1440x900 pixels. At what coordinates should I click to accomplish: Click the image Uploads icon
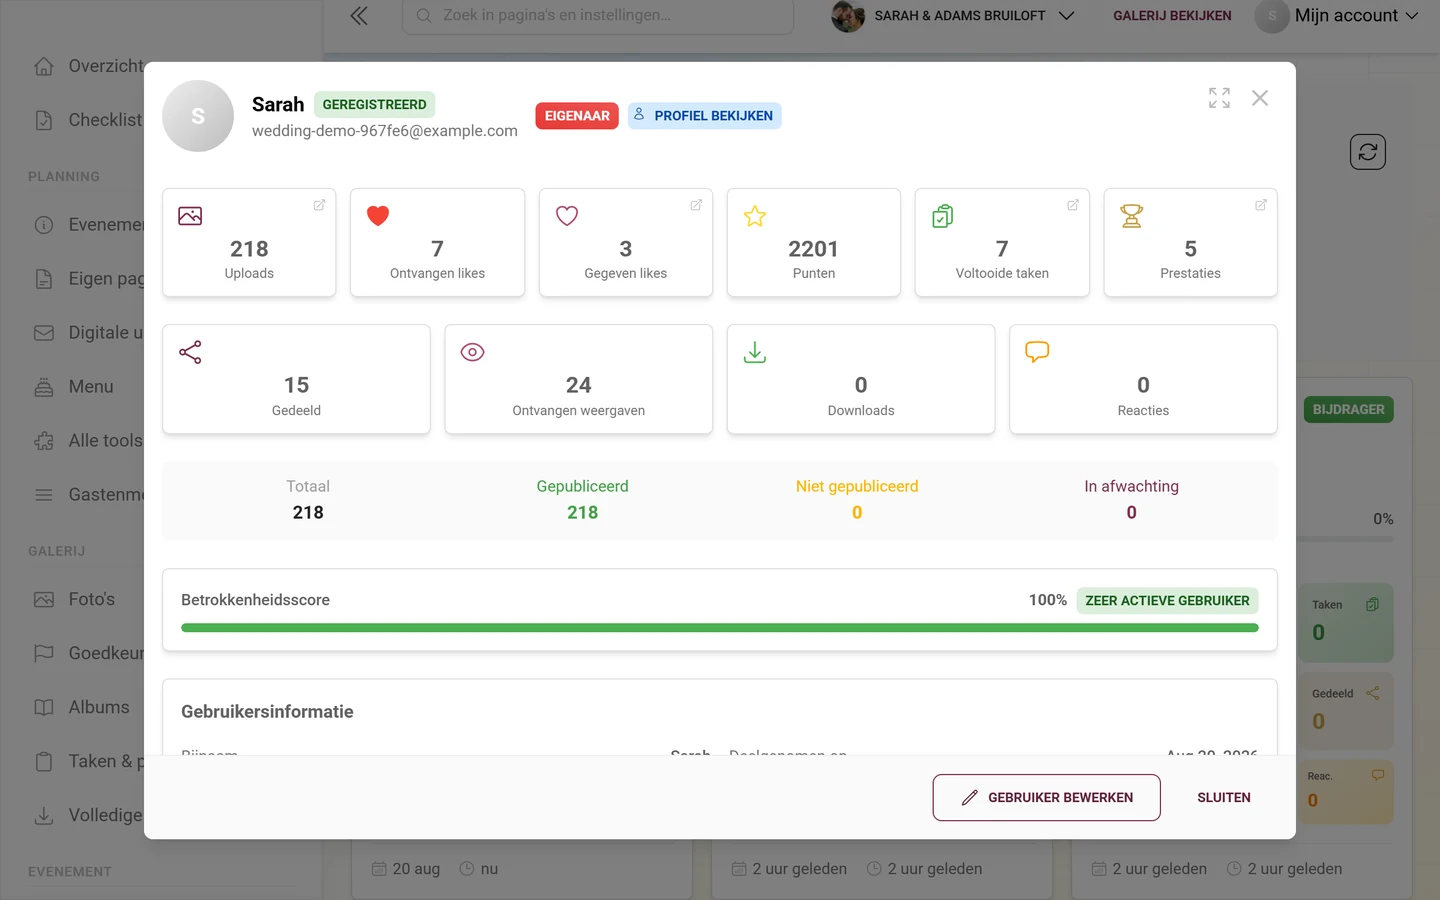[190, 216]
